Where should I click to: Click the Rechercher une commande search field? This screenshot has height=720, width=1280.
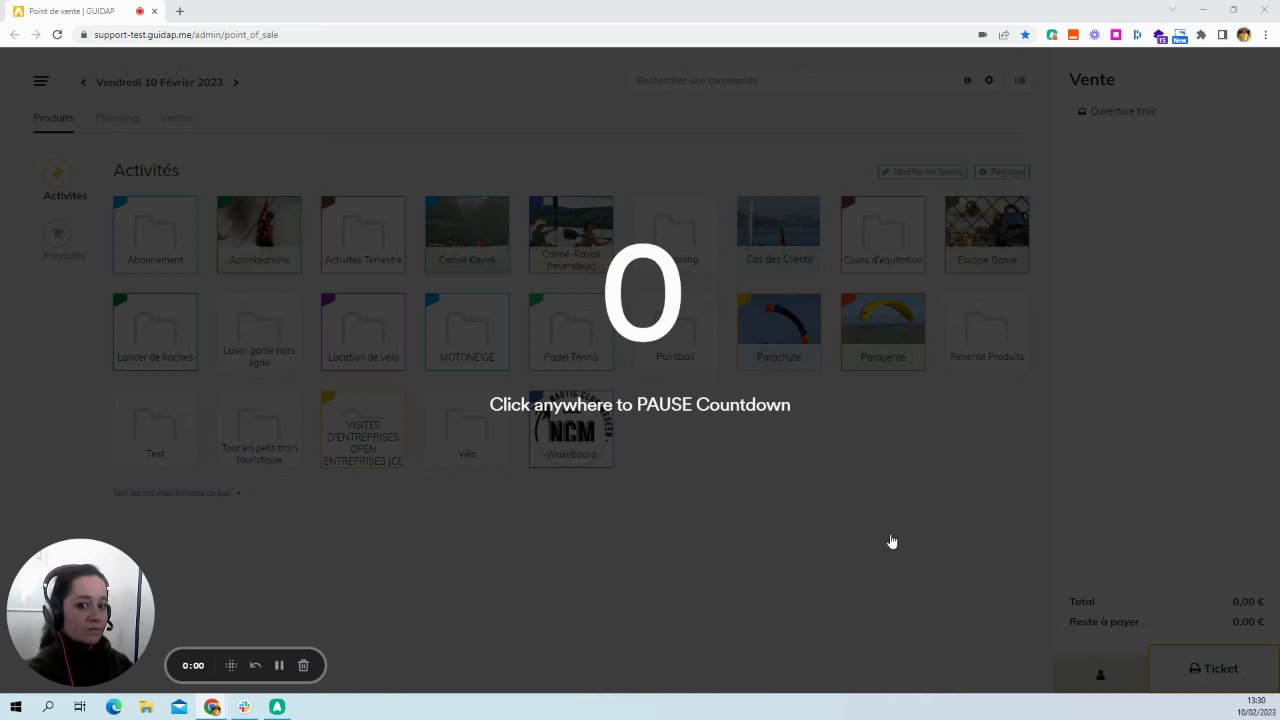pyautogui.click(x=795, y=80)
